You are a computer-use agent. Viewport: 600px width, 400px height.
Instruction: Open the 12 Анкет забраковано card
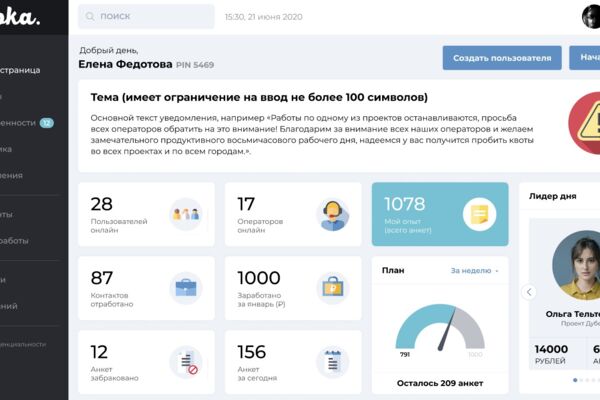(x=146, y=362)
